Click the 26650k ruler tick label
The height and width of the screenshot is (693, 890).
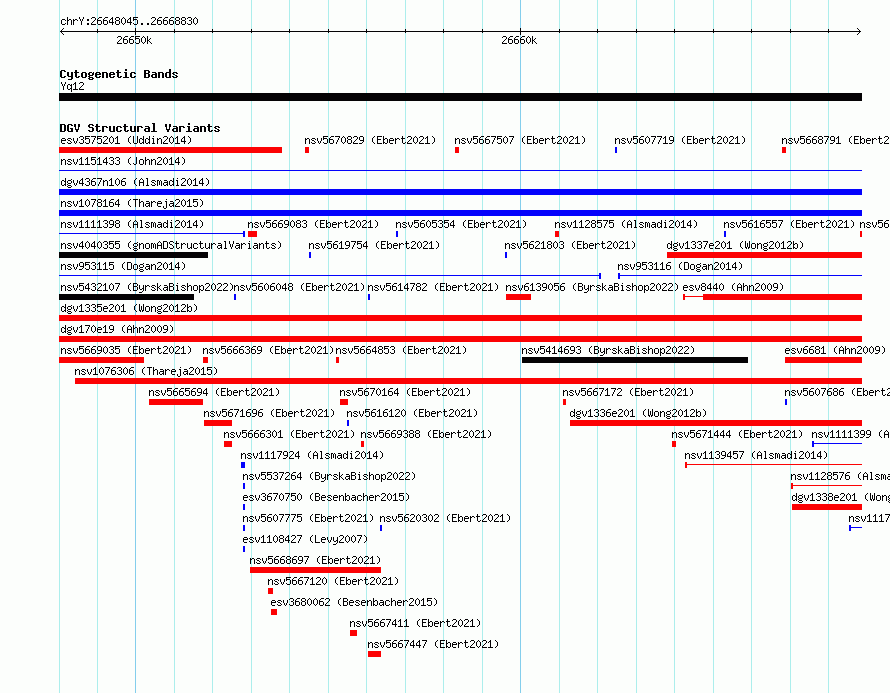tap(134, 40)
